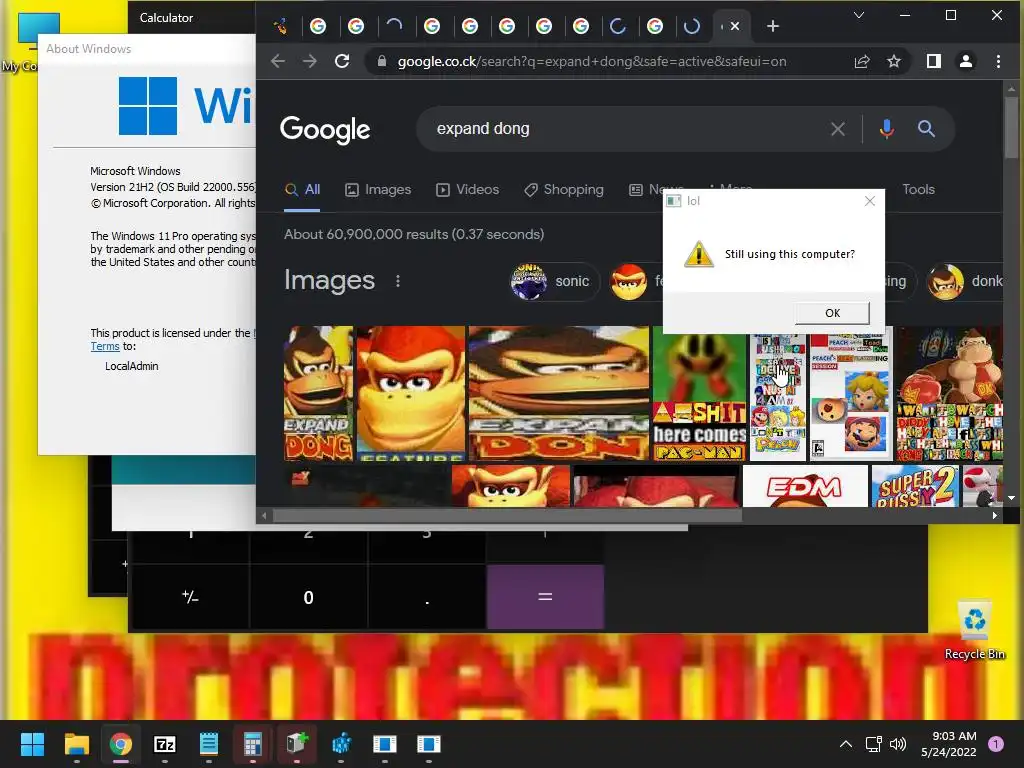The width and height of the screenshot is (1024, 768).
Task: Click scroll down arrow in Chrome
Action: tap(1011, 498)
